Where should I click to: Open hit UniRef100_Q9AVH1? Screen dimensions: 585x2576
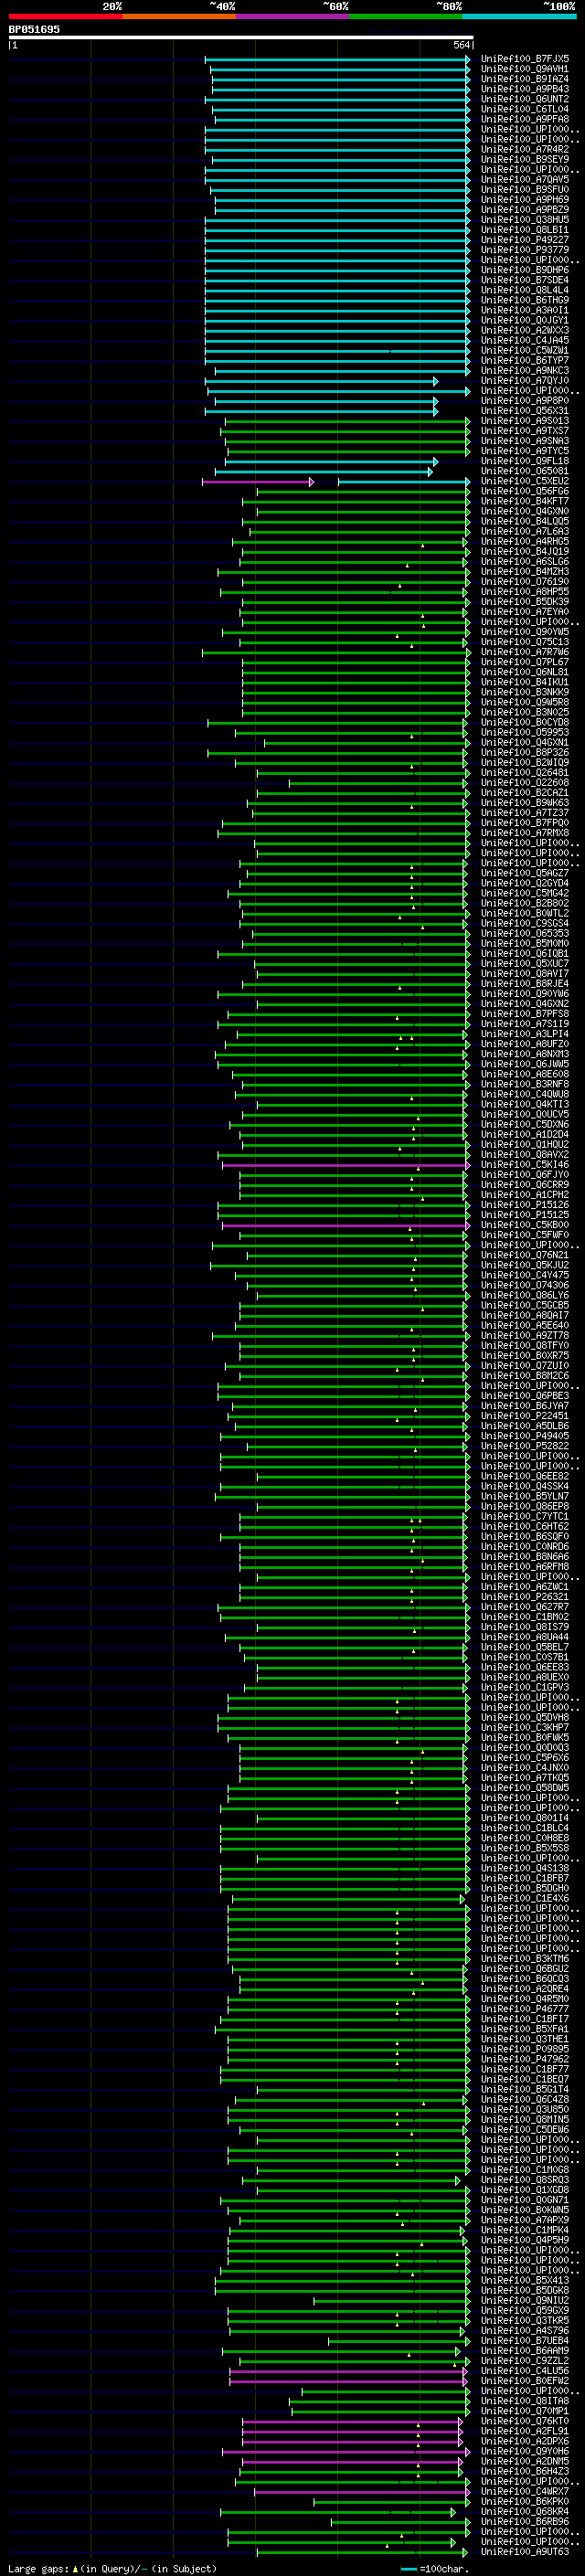(x=525, y=69)
